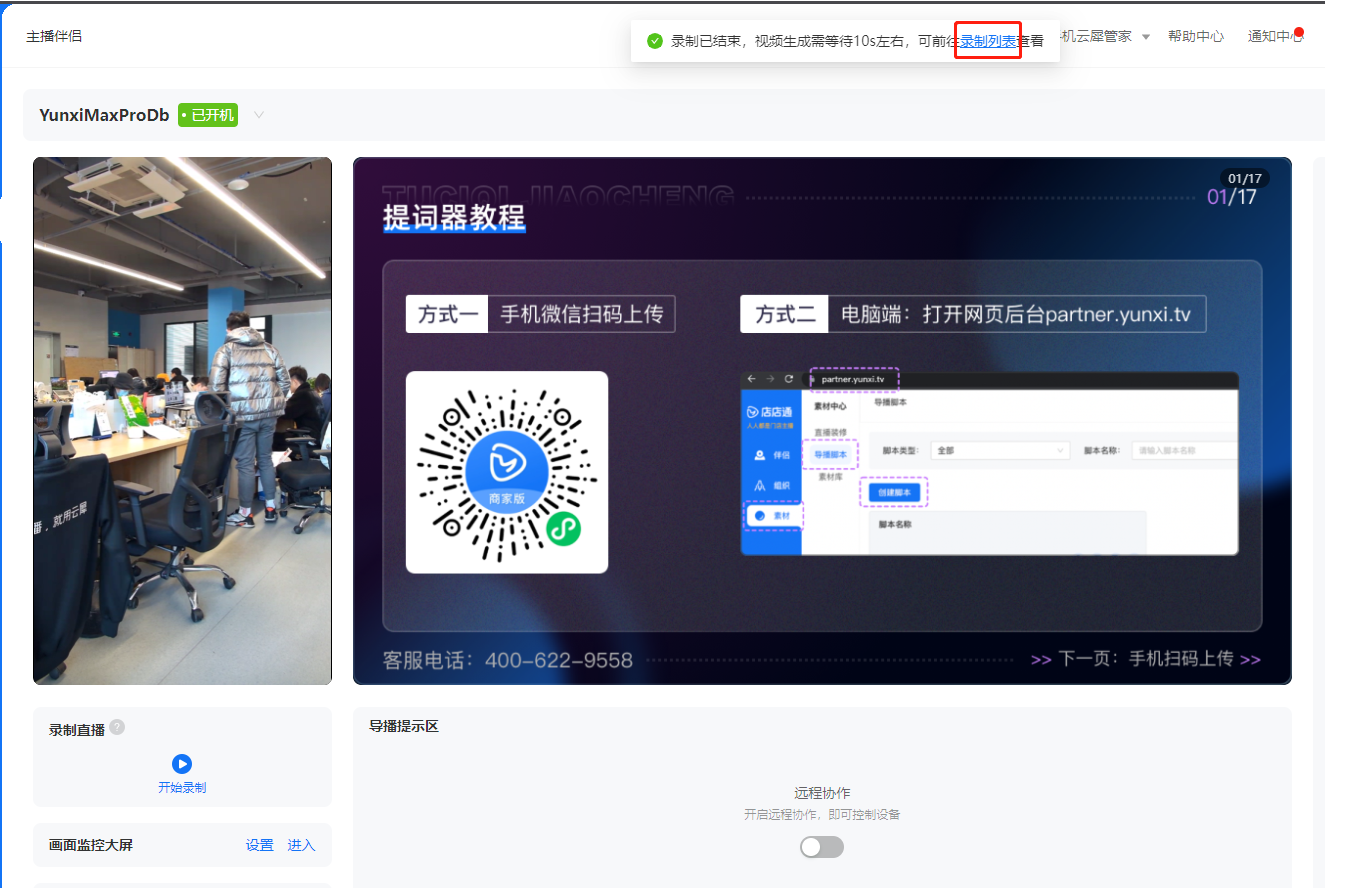Screen dimensions: 1358x889
Task: Click 设置 for 画面监控大屏
Action: [x=260, y=845]
